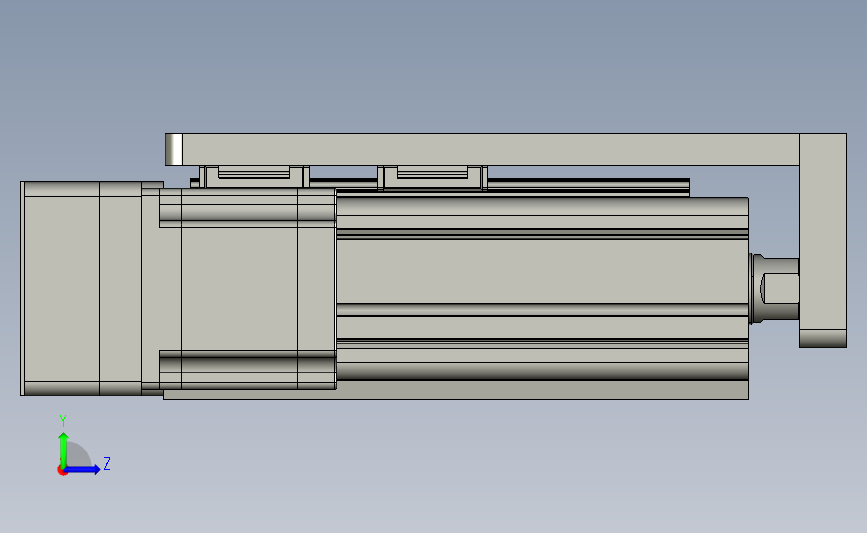Click the green Y axis arrow of the triad
867x533 pixels.
(64, 450)
